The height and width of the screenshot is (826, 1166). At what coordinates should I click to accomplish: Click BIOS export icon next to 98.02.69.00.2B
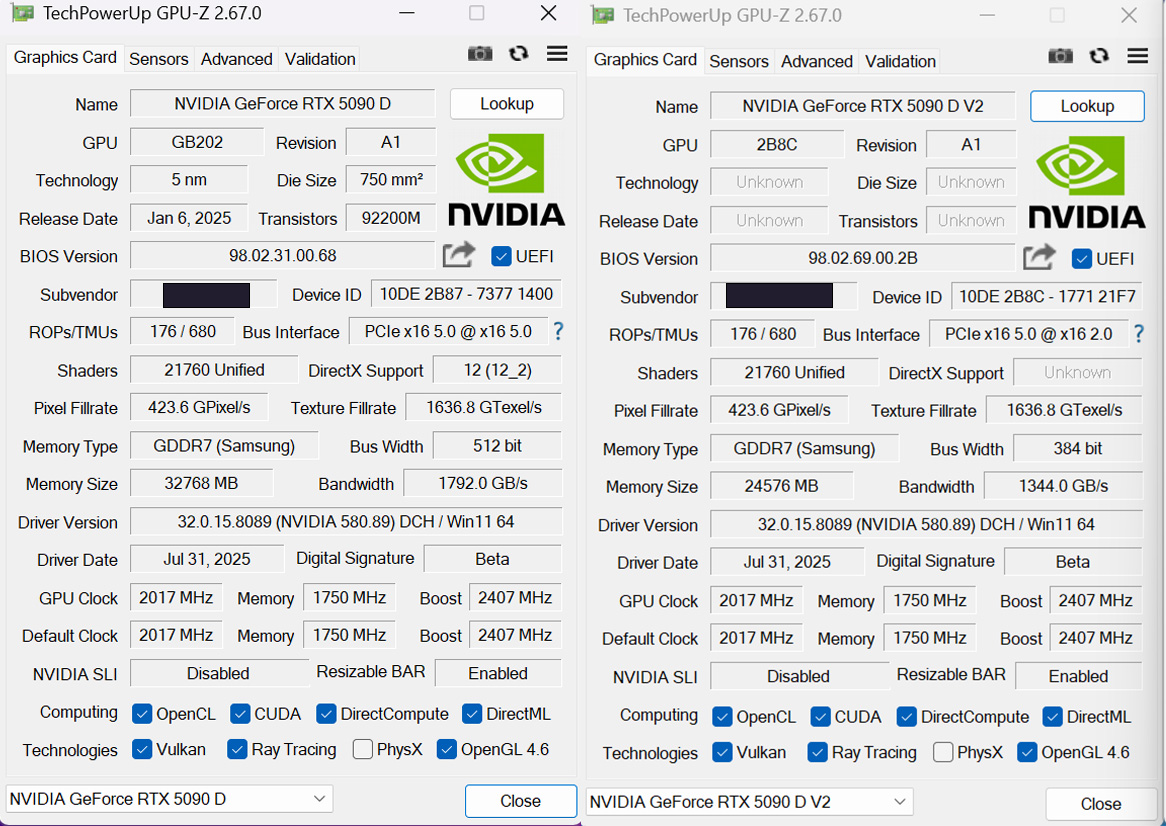pos(1039,257)
